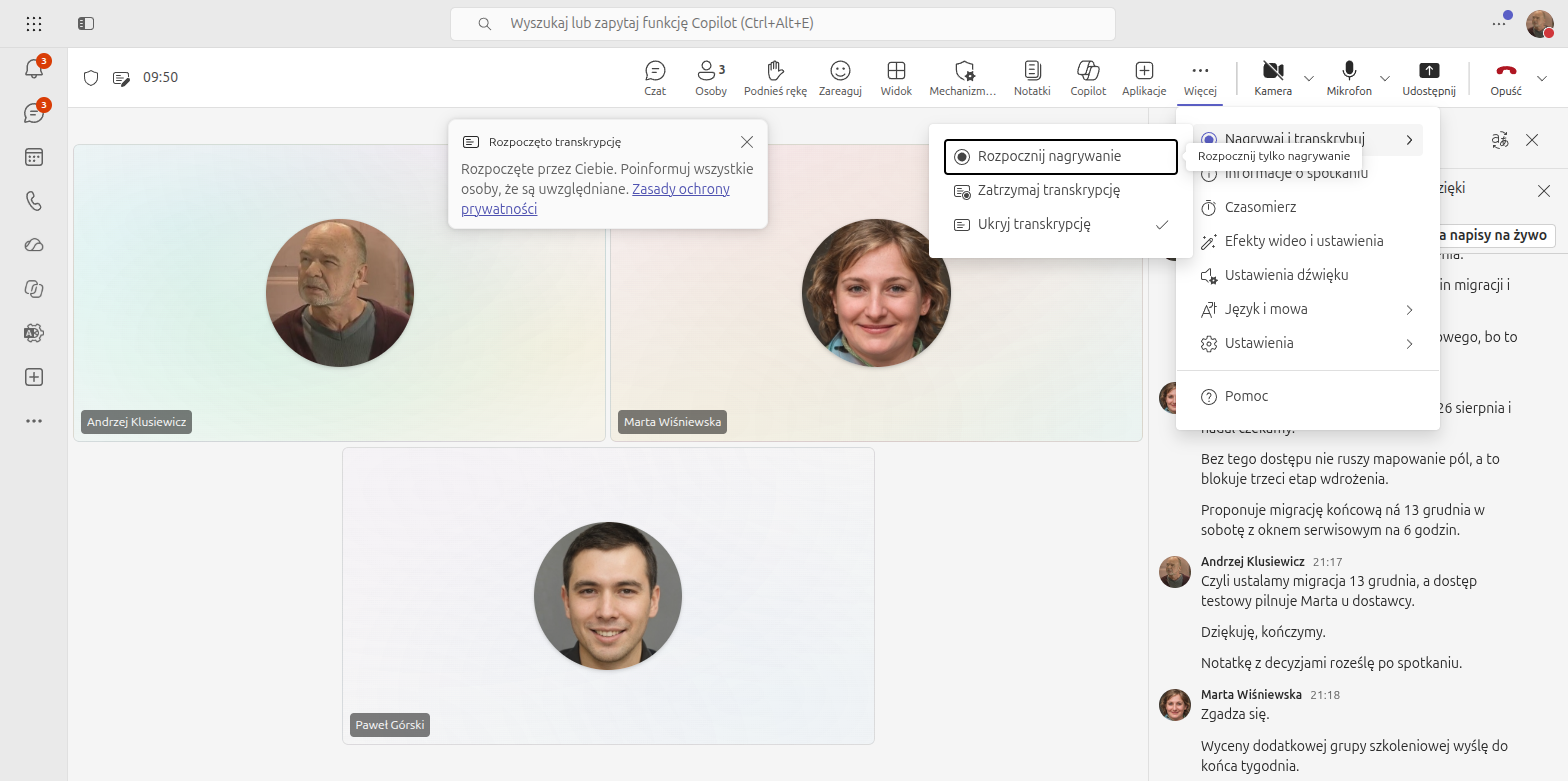This screenshot has width=1568, height=781.
Task: Show the Osoby participants panel
Action: 711,78
